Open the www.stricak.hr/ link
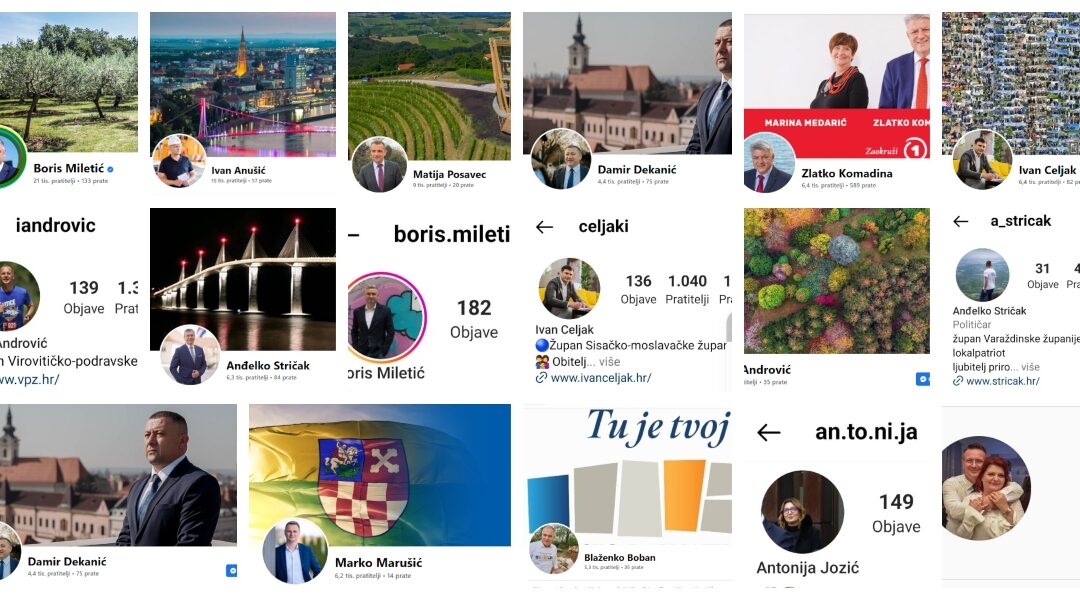Viewport: 1080px width, 600px height. [1002, 380]
